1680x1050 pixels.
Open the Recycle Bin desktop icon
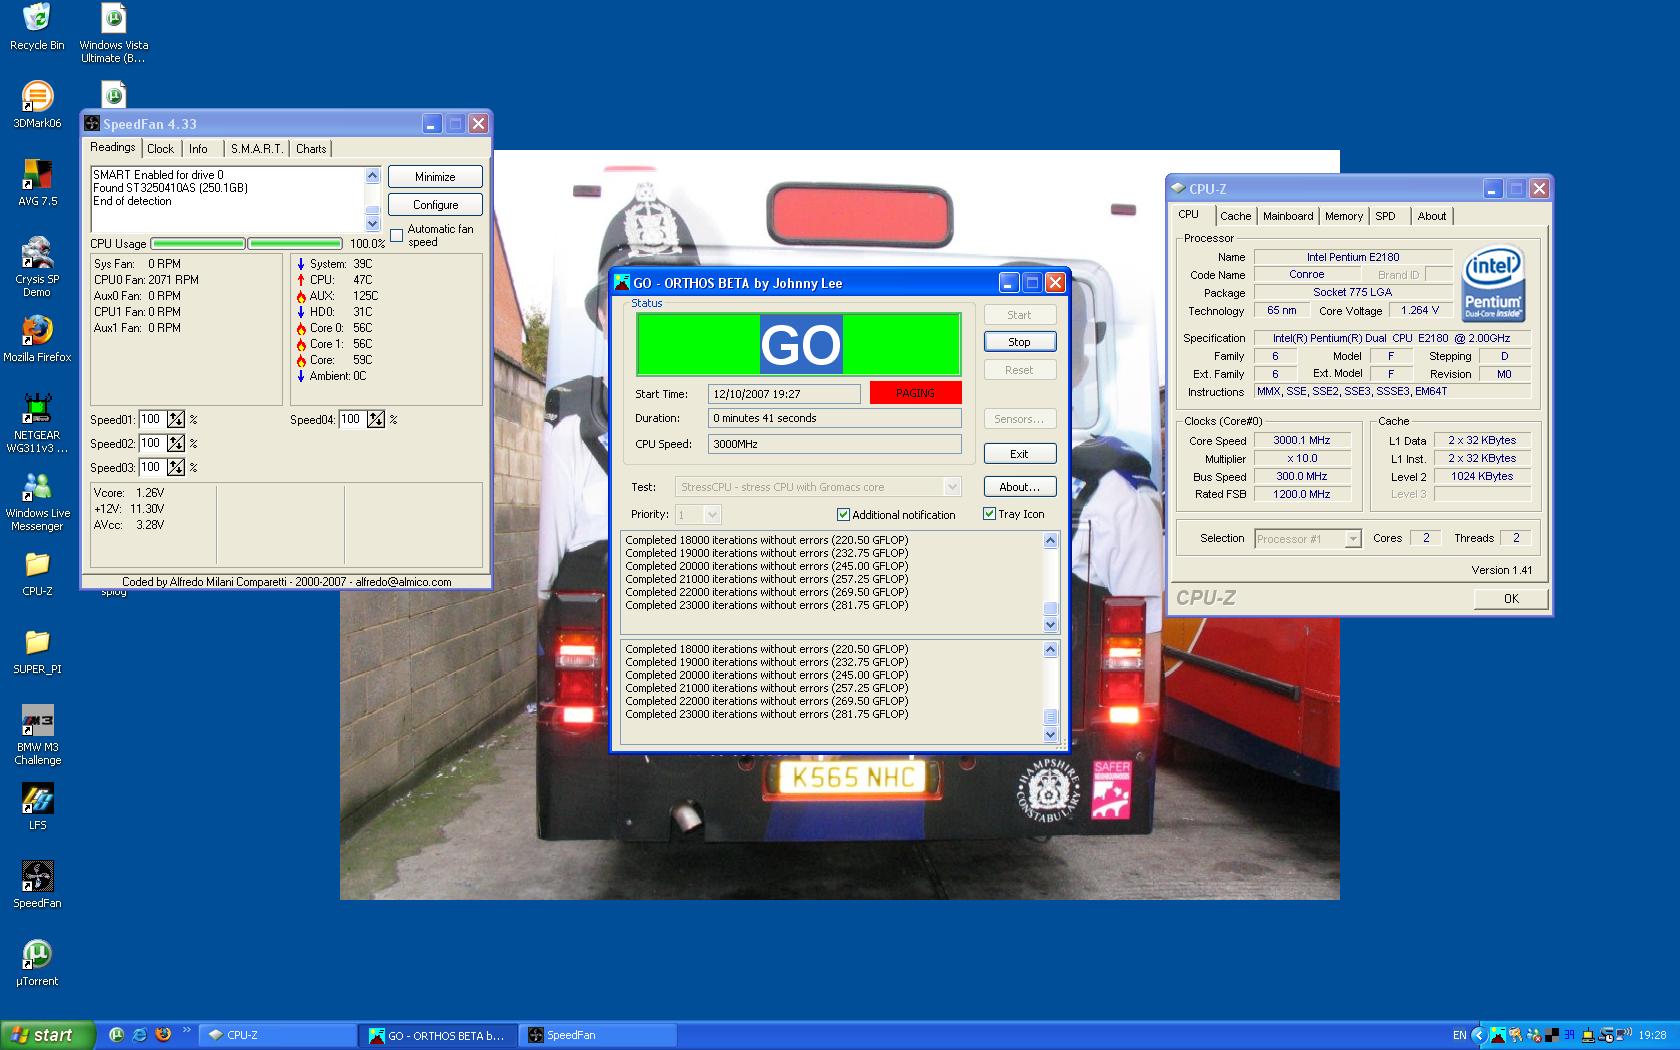[37, 27]
